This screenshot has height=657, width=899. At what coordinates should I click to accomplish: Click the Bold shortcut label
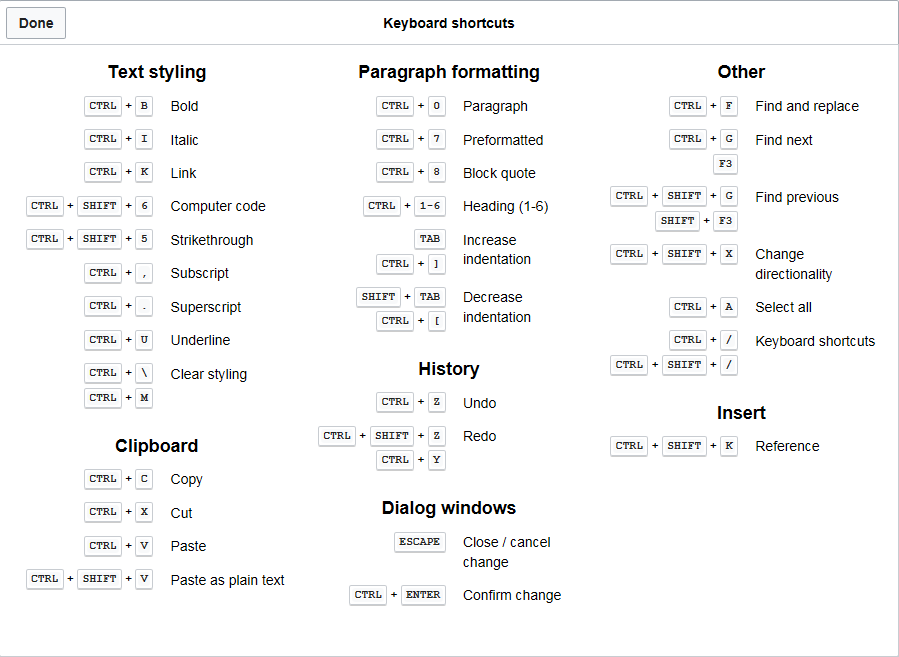[185, 106]
